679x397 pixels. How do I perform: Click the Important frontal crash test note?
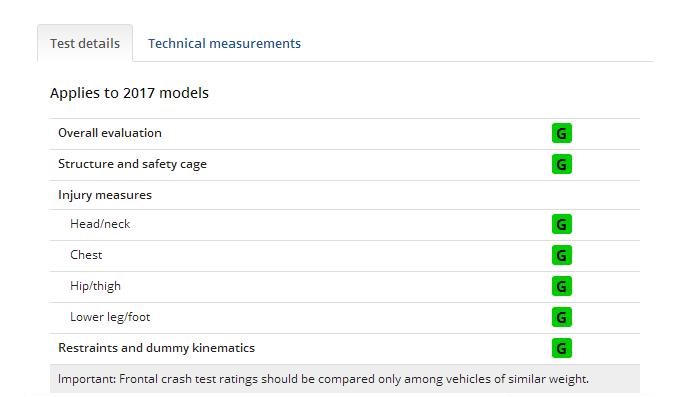click(323, 379)
